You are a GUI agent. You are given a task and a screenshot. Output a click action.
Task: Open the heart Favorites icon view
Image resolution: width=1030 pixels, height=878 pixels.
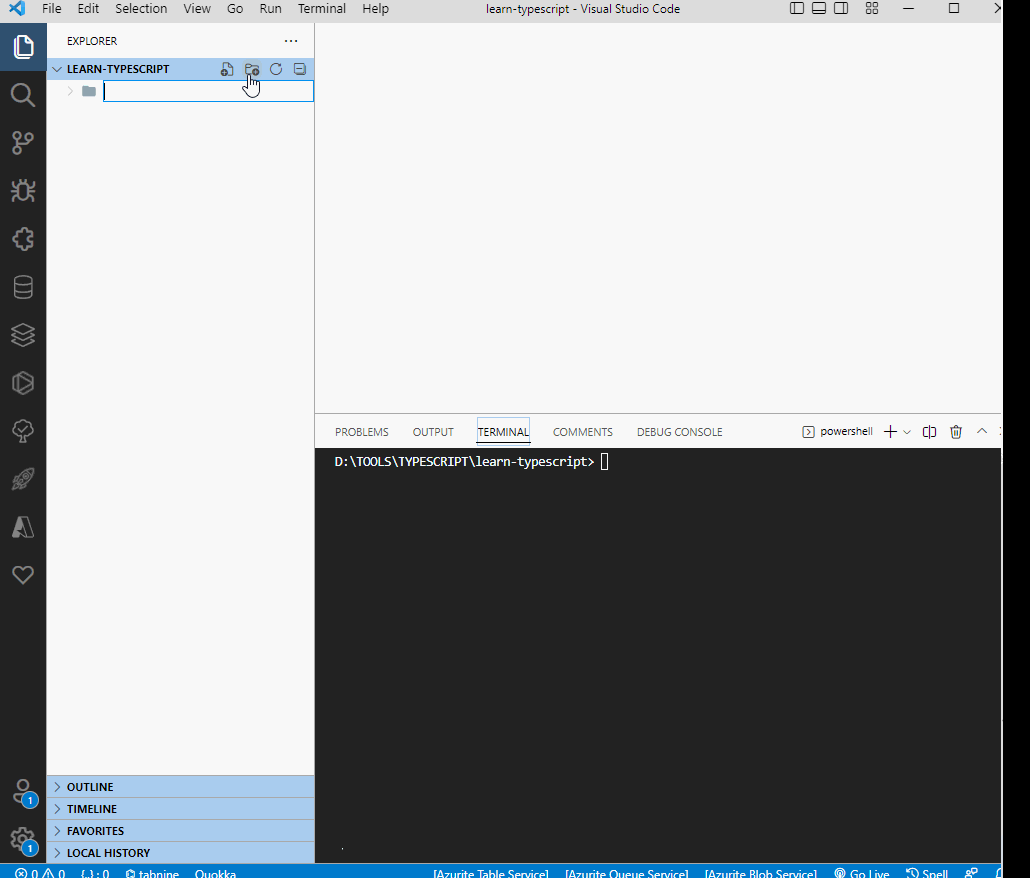click(23, 575)
